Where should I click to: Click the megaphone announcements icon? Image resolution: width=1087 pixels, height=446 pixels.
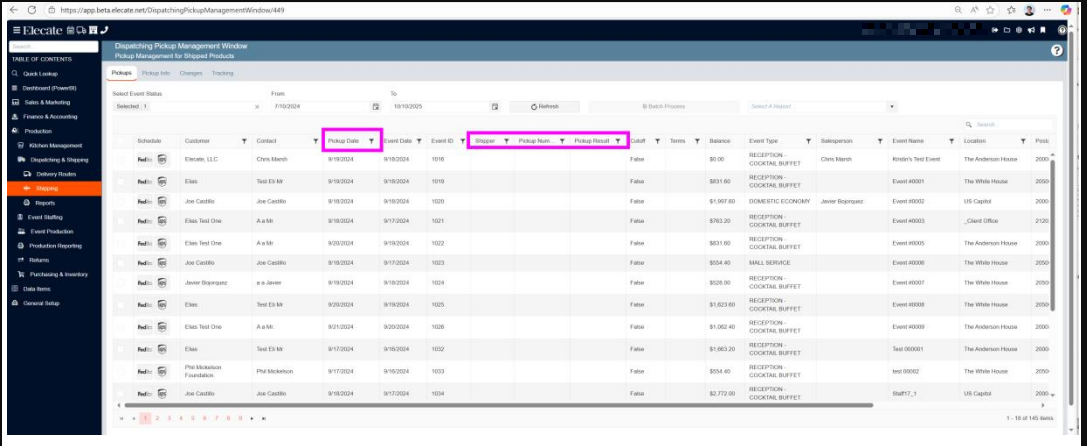[x=1029, y=30]
